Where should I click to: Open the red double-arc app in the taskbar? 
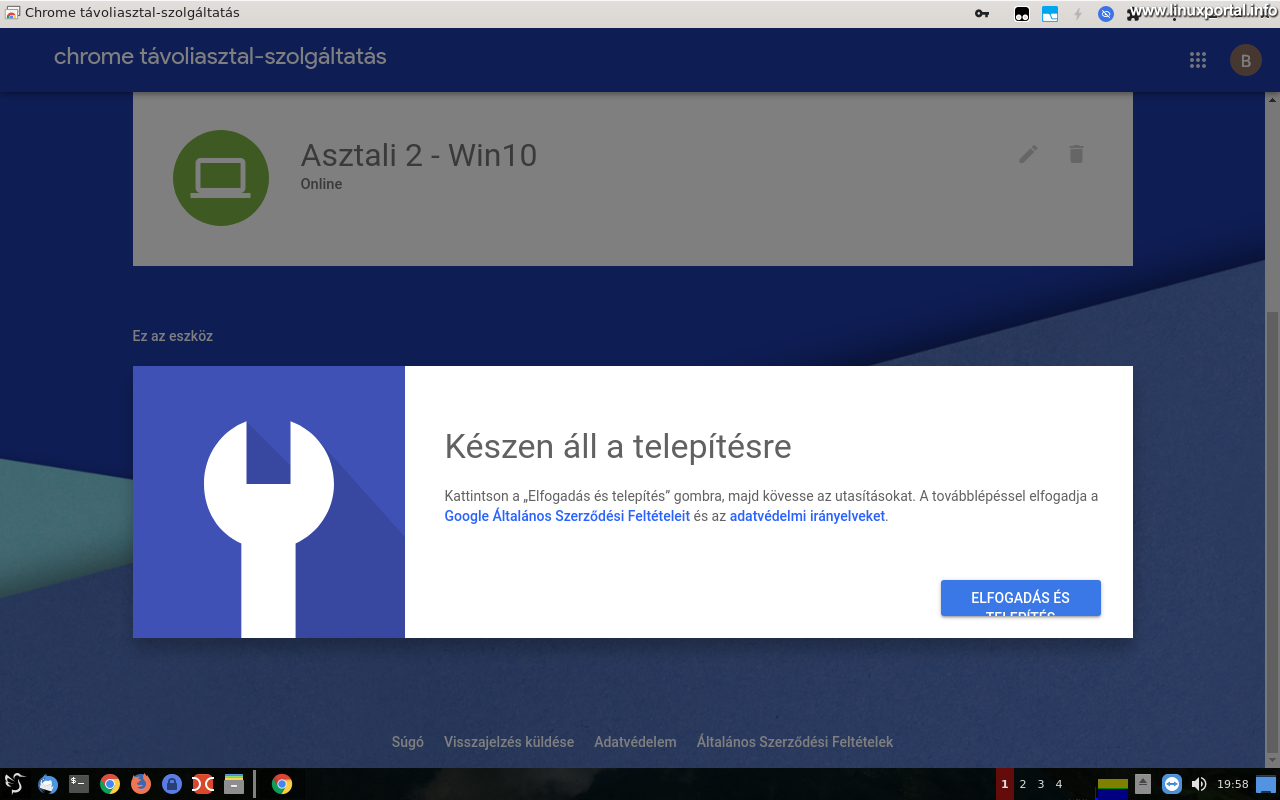point(203,784)
